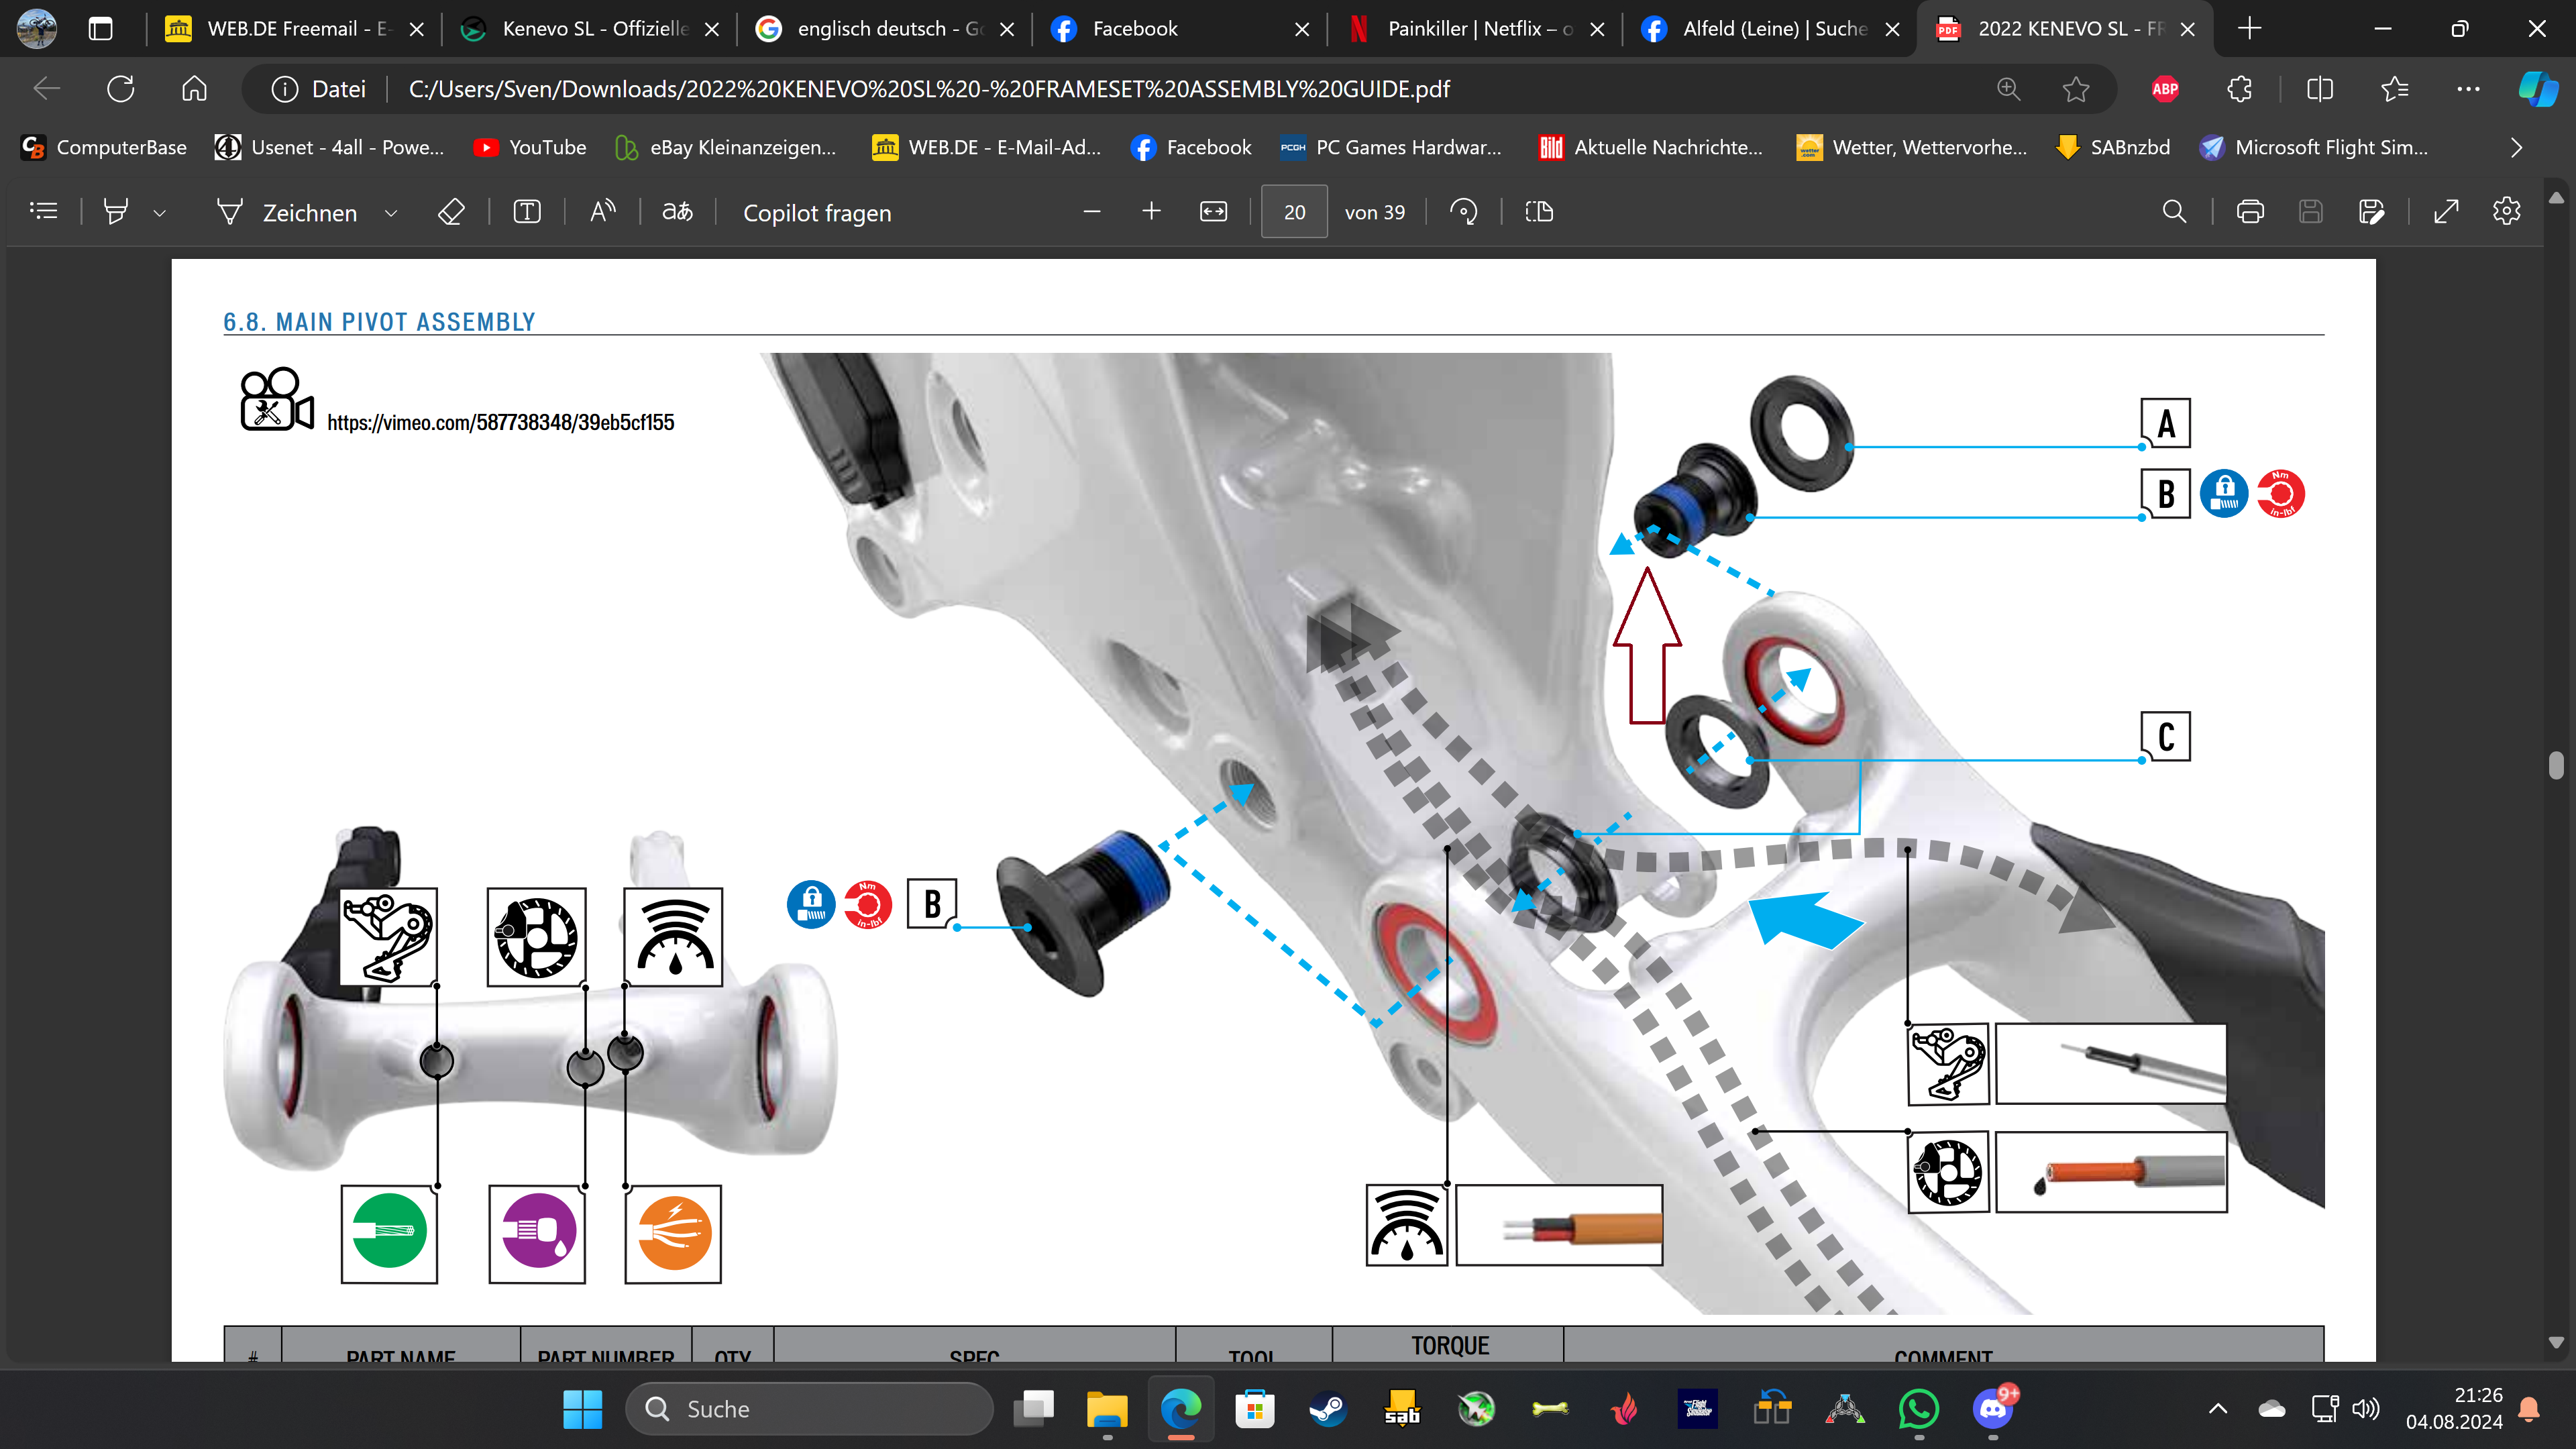Open the Copilot ask panel
Screen dimensions: 2576x1449
tap(816, 212)
